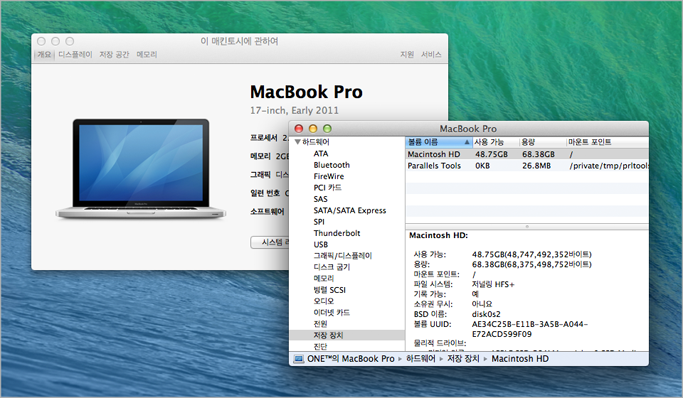The image size is (683, 398).
Task: Click the 0KB available cell
Action: tap(483, 165)
